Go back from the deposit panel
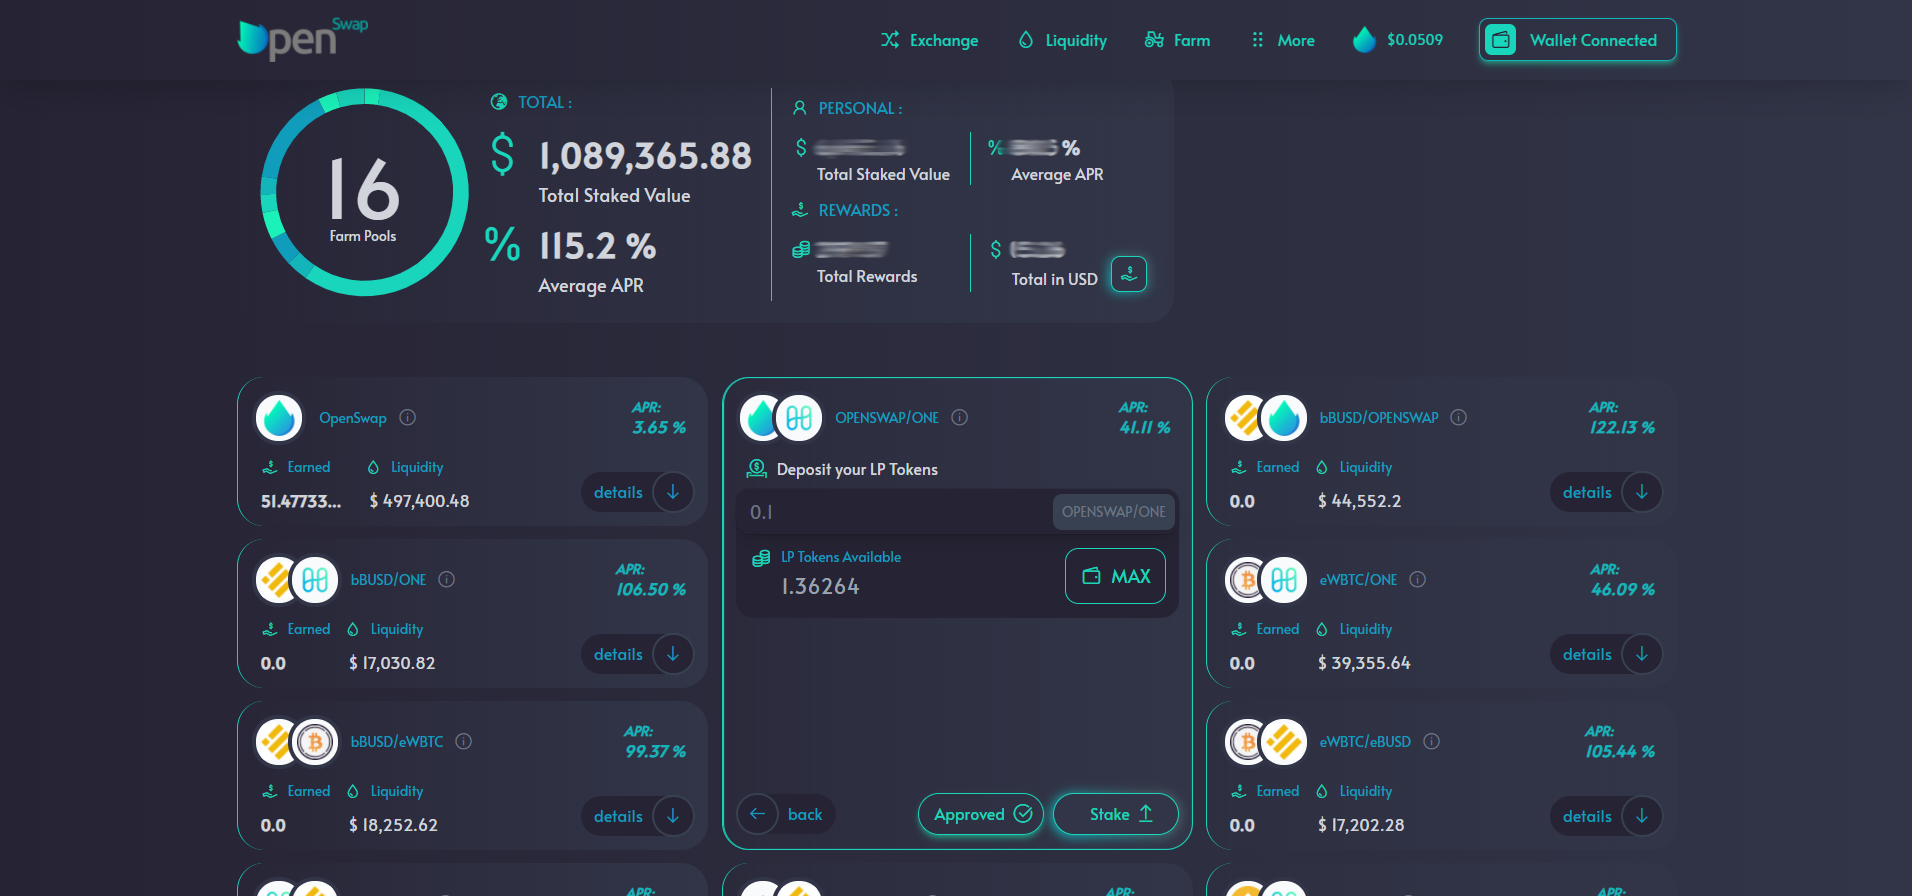1912x896 pixels. point(786,814)
